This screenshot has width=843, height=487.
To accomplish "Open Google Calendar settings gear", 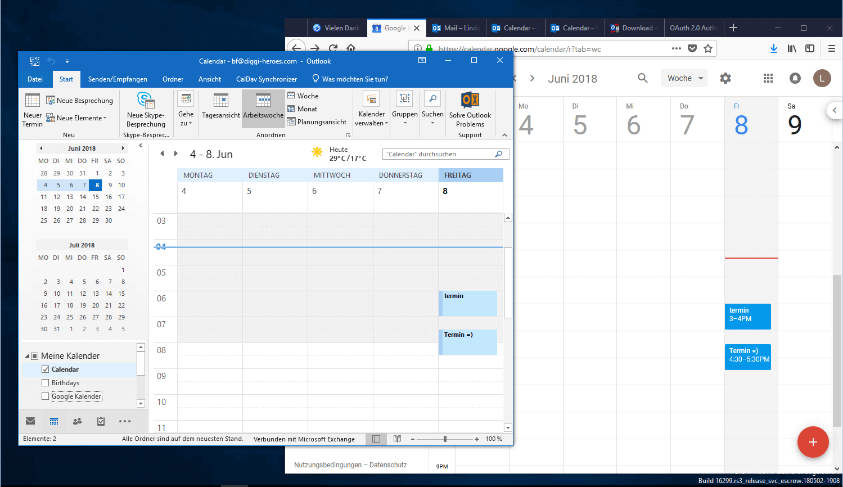I will 725,78.
